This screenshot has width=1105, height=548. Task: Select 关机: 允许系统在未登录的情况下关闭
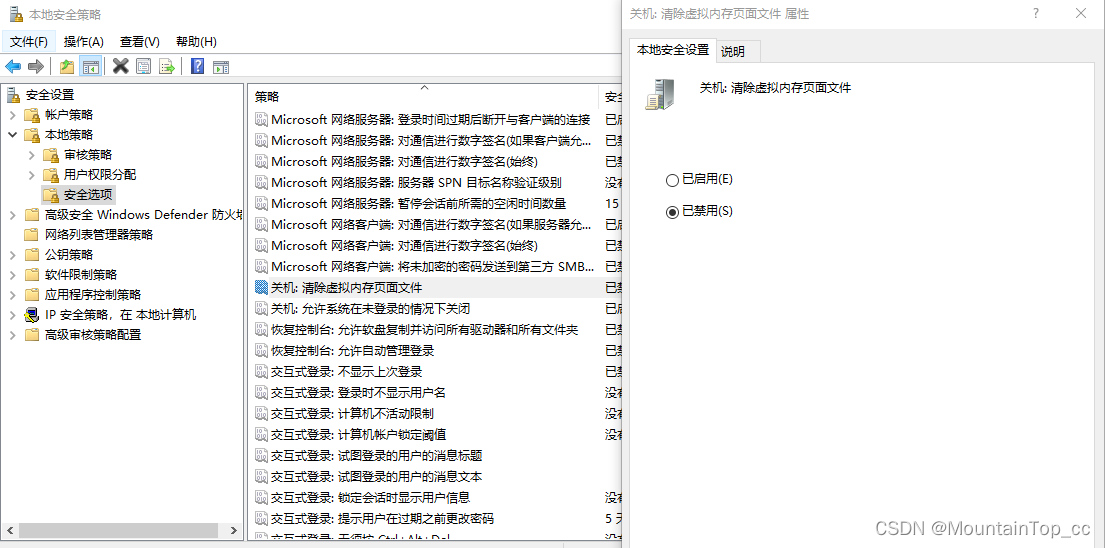pos(370,309)
